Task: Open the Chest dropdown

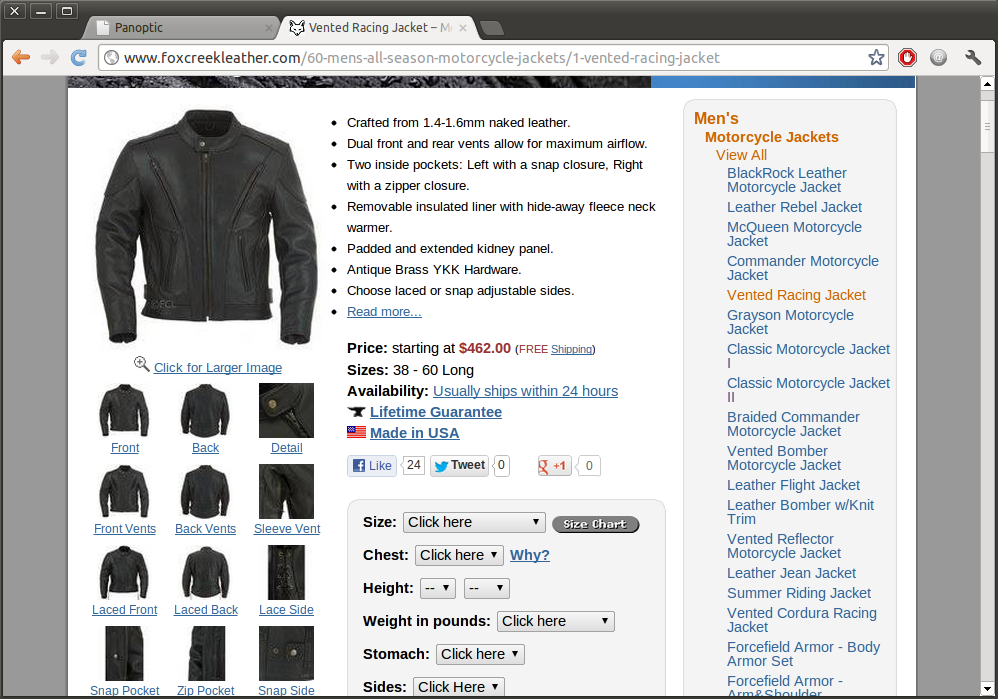Action: click(459, 555)
